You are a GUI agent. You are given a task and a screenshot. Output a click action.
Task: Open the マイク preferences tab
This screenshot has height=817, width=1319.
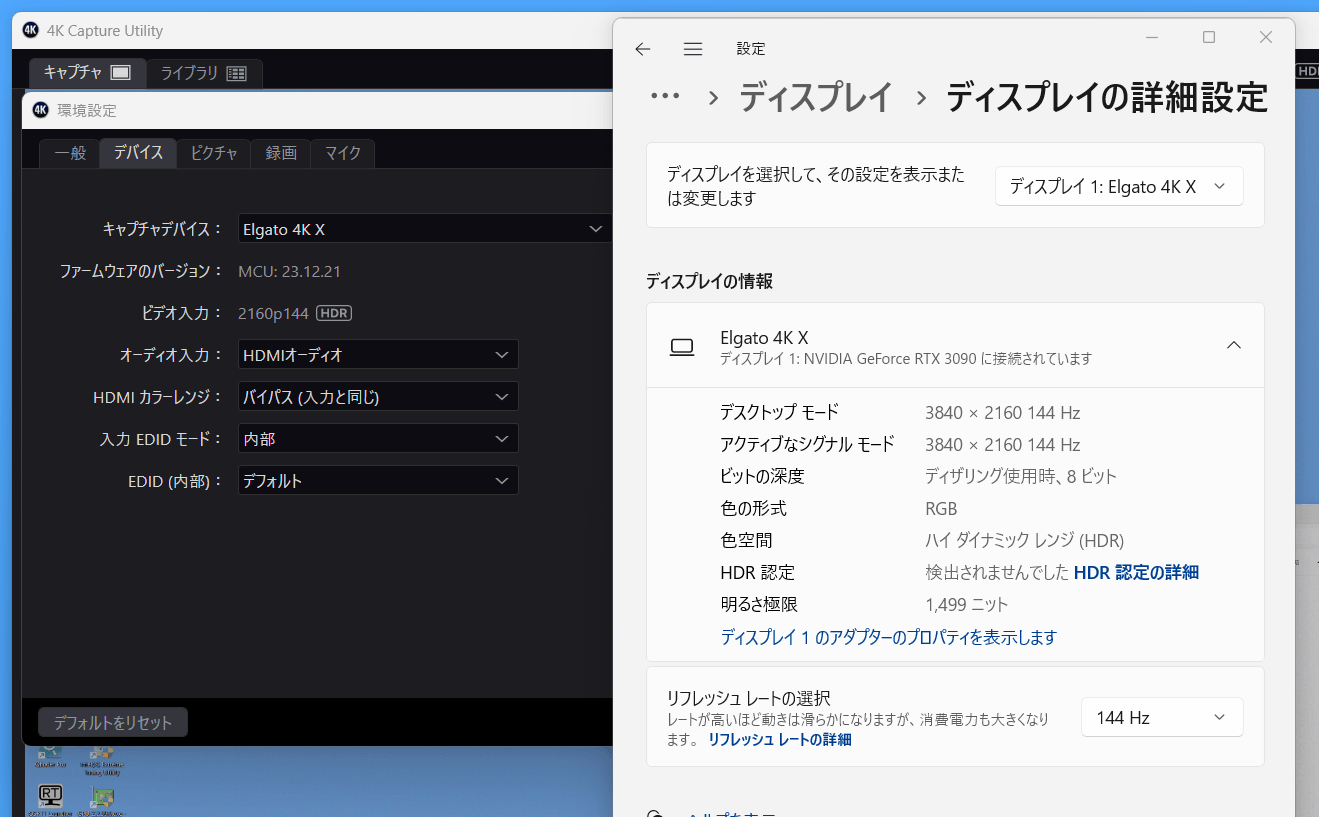coord(343,153)
